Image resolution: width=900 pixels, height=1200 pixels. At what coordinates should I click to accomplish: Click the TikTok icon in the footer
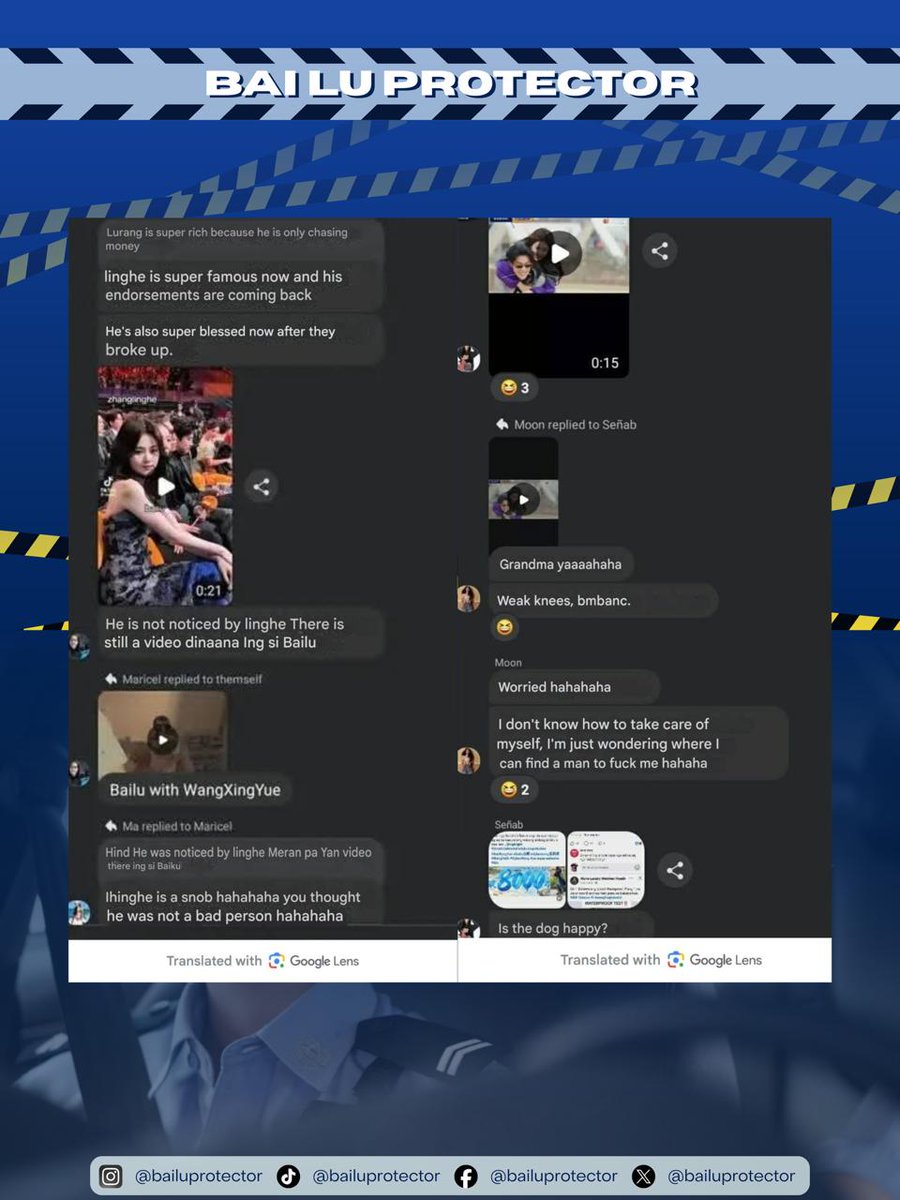point(290,1176)
